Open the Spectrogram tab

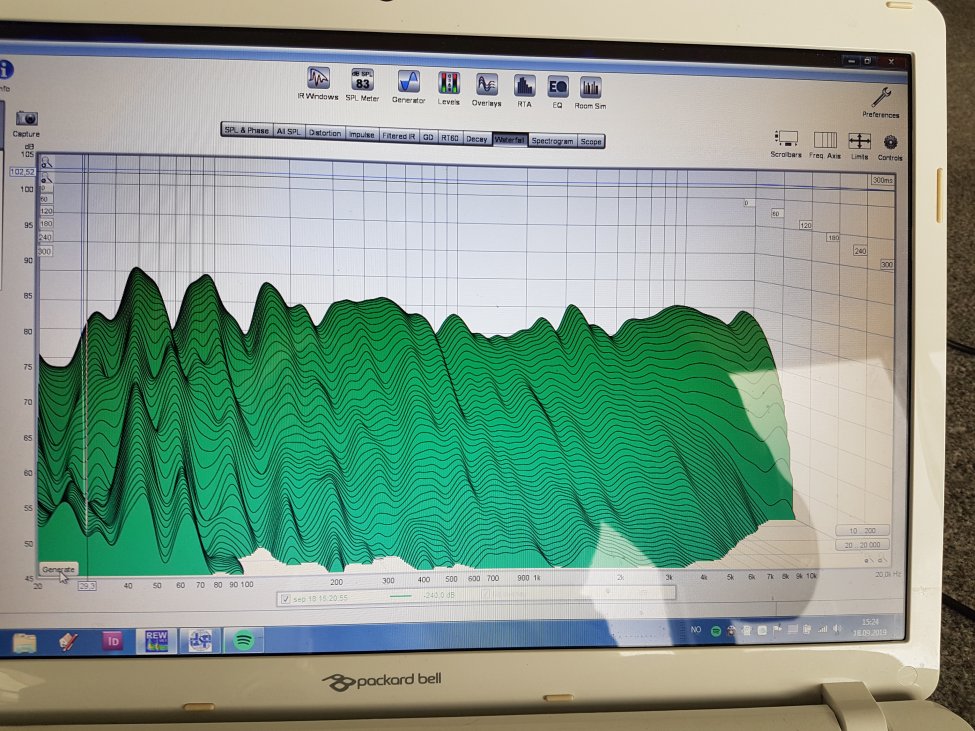[553, 141]
